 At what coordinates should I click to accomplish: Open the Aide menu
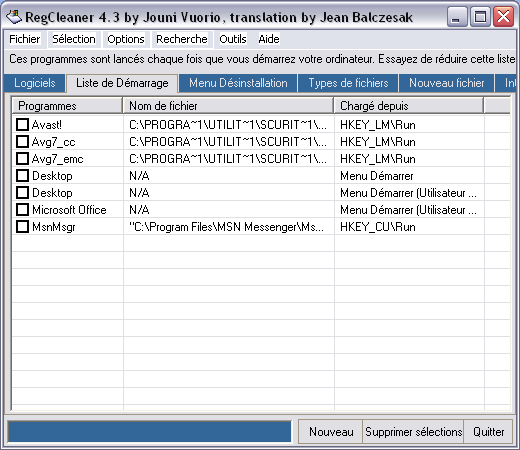pyautogui.click(x=269, y=39)
